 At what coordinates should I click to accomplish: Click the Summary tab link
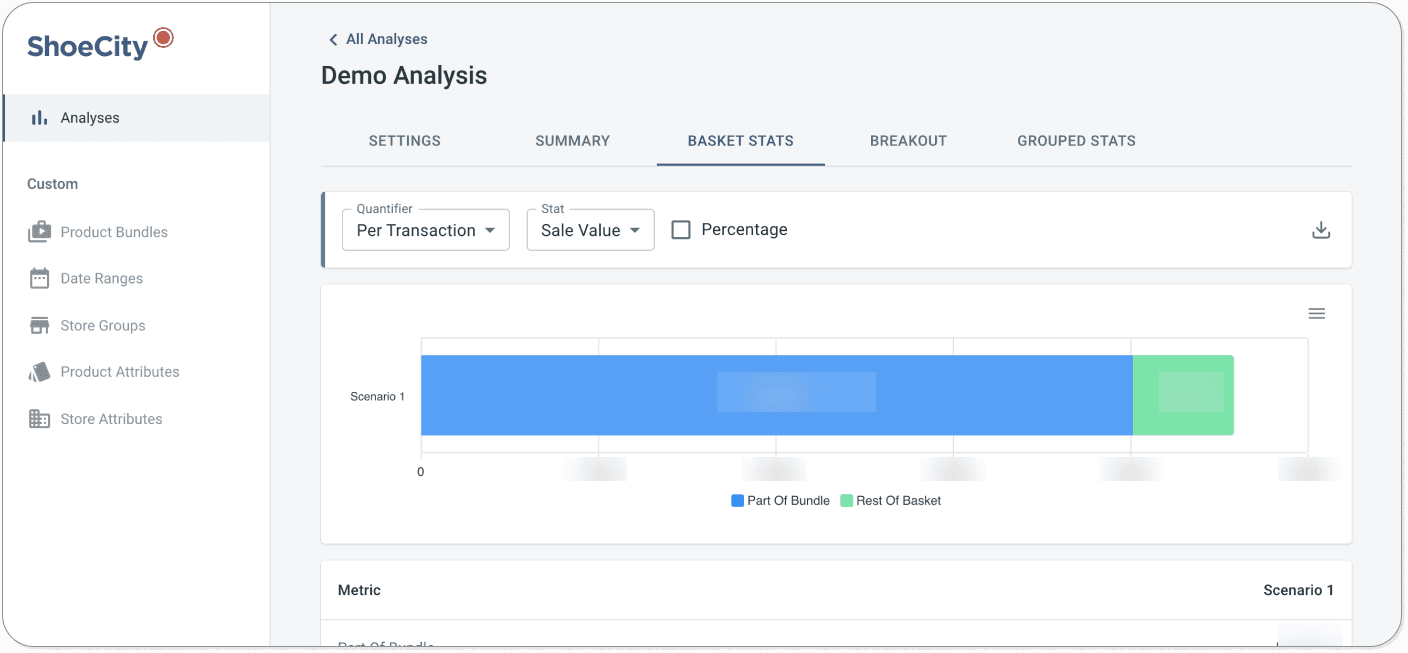pyautogui.click(x=572, y=141)
